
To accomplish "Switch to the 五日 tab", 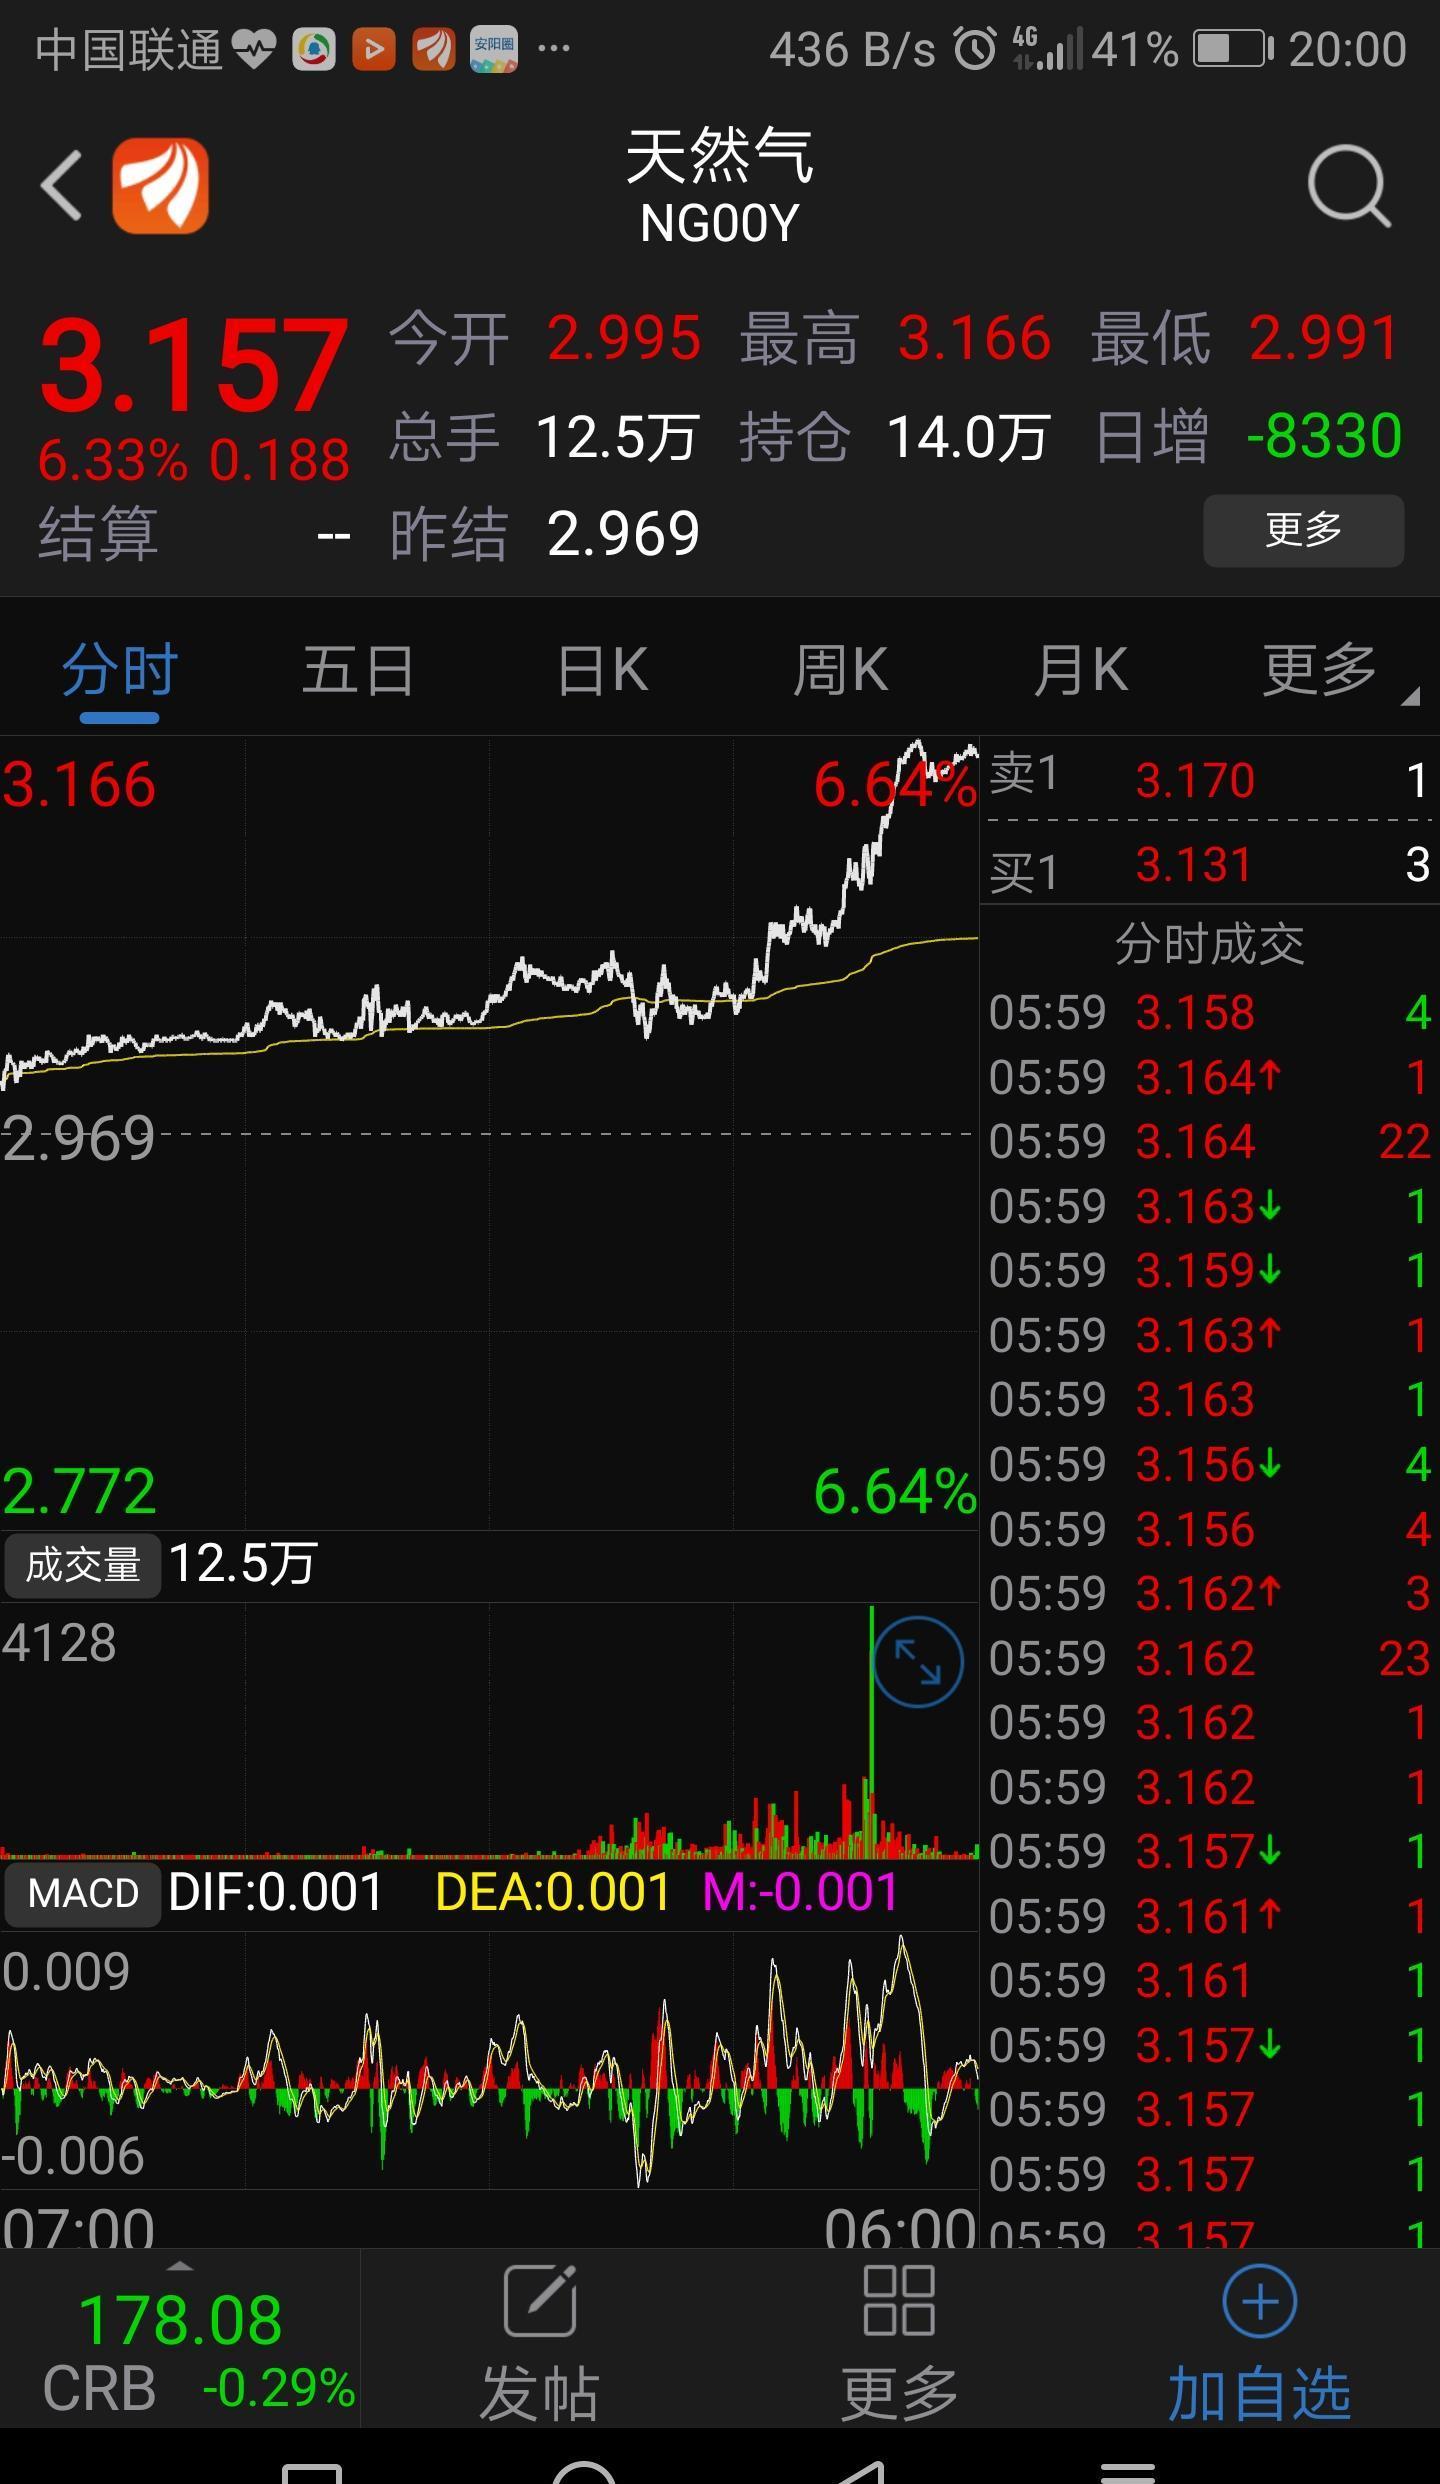I will click(x=358, y=670).
